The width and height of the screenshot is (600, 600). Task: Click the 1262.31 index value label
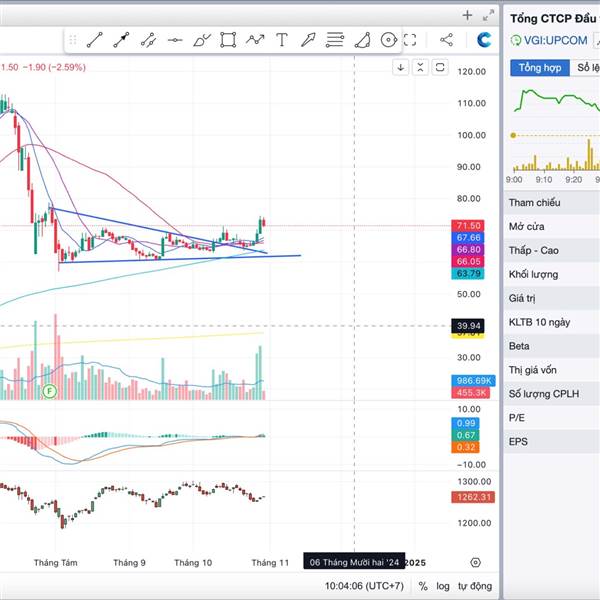(473, 497)
